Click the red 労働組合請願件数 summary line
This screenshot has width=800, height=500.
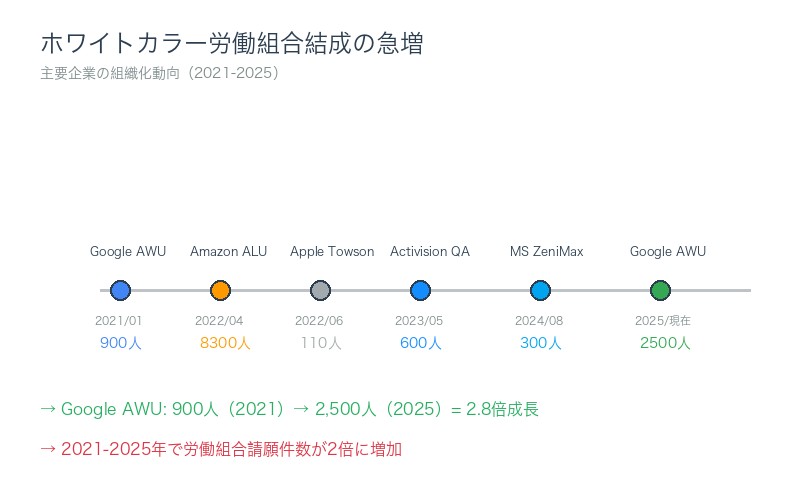221,449
